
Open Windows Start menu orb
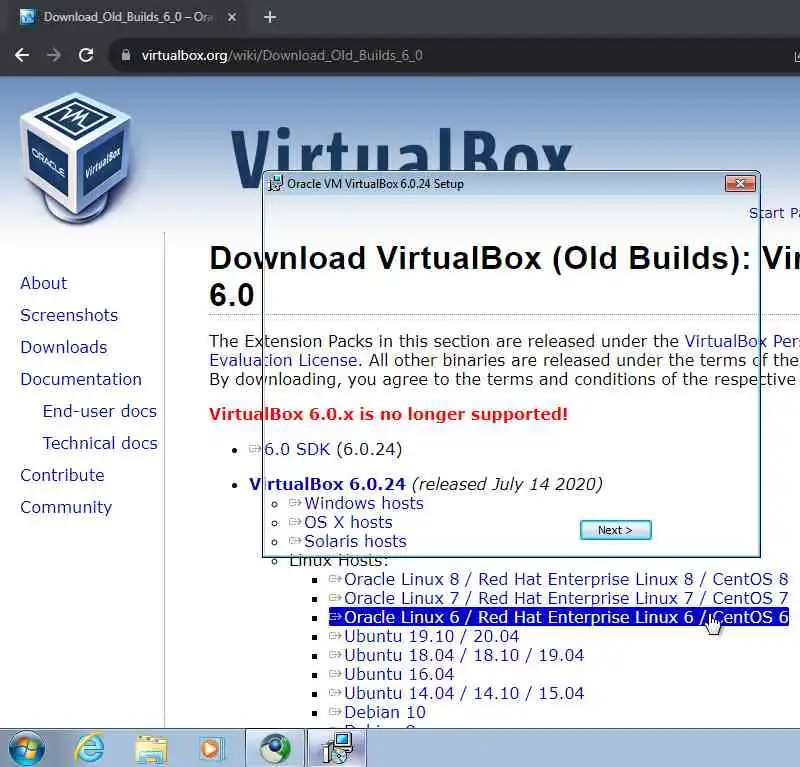(x=26, y=749)
